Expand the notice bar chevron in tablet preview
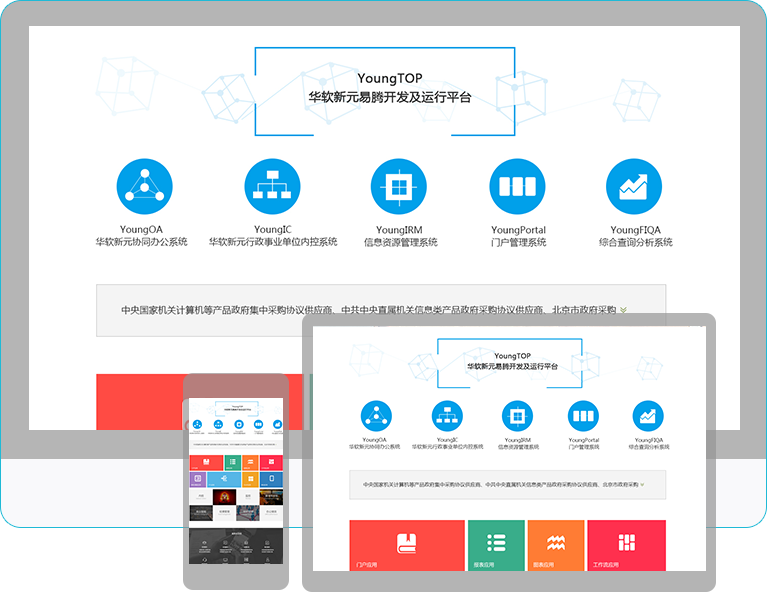This screenshot has height=592, width=767. click(641, 486)
